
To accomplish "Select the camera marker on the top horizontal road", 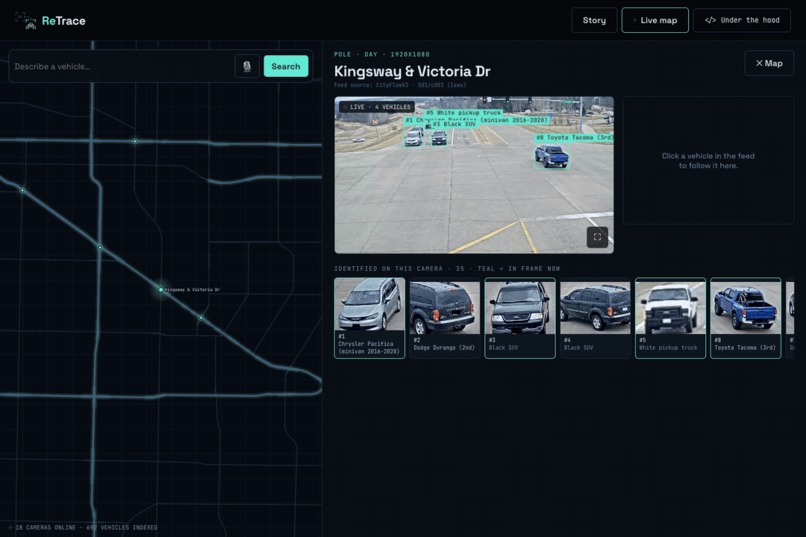I will [135, 141].
